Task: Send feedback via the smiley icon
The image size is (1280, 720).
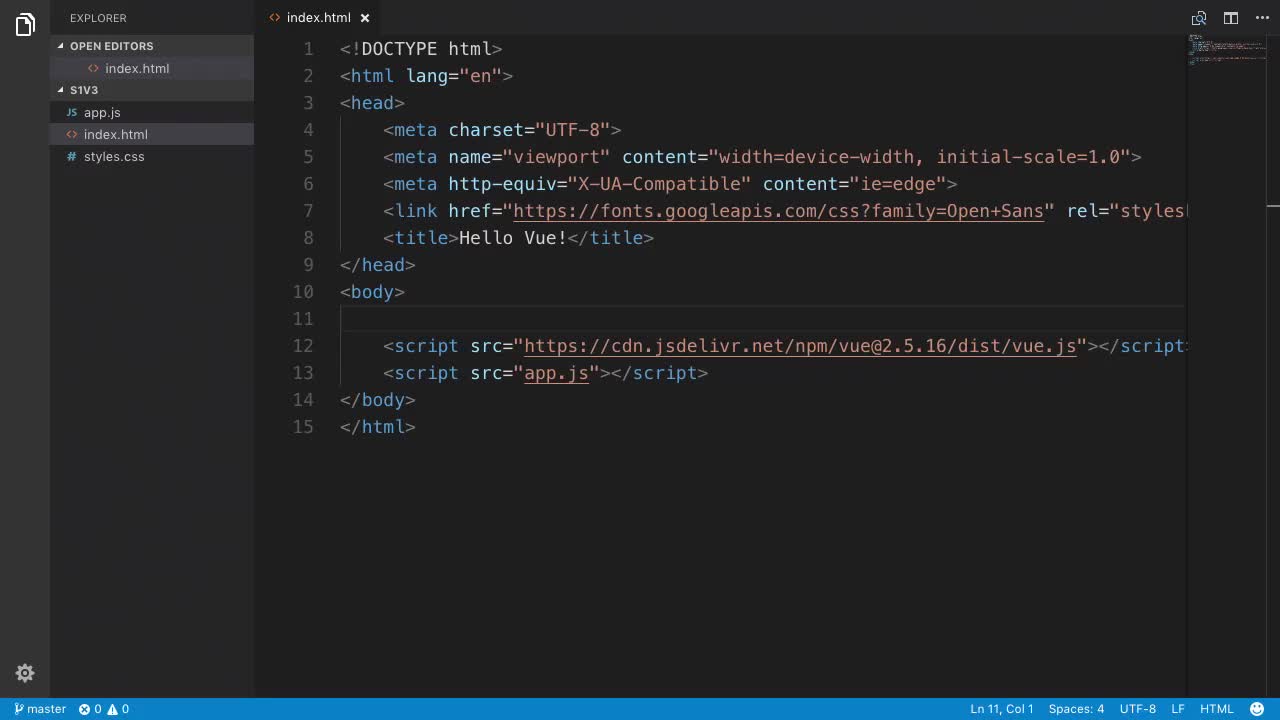Action: [x=1255, y=709]
